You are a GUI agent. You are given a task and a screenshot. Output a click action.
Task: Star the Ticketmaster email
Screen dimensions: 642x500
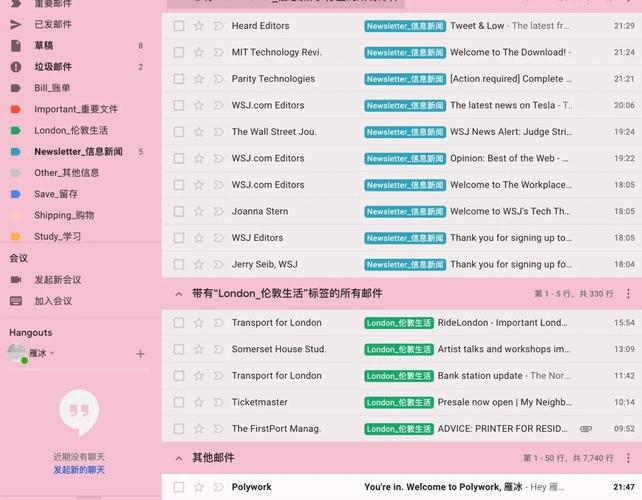tap(199, 402)
